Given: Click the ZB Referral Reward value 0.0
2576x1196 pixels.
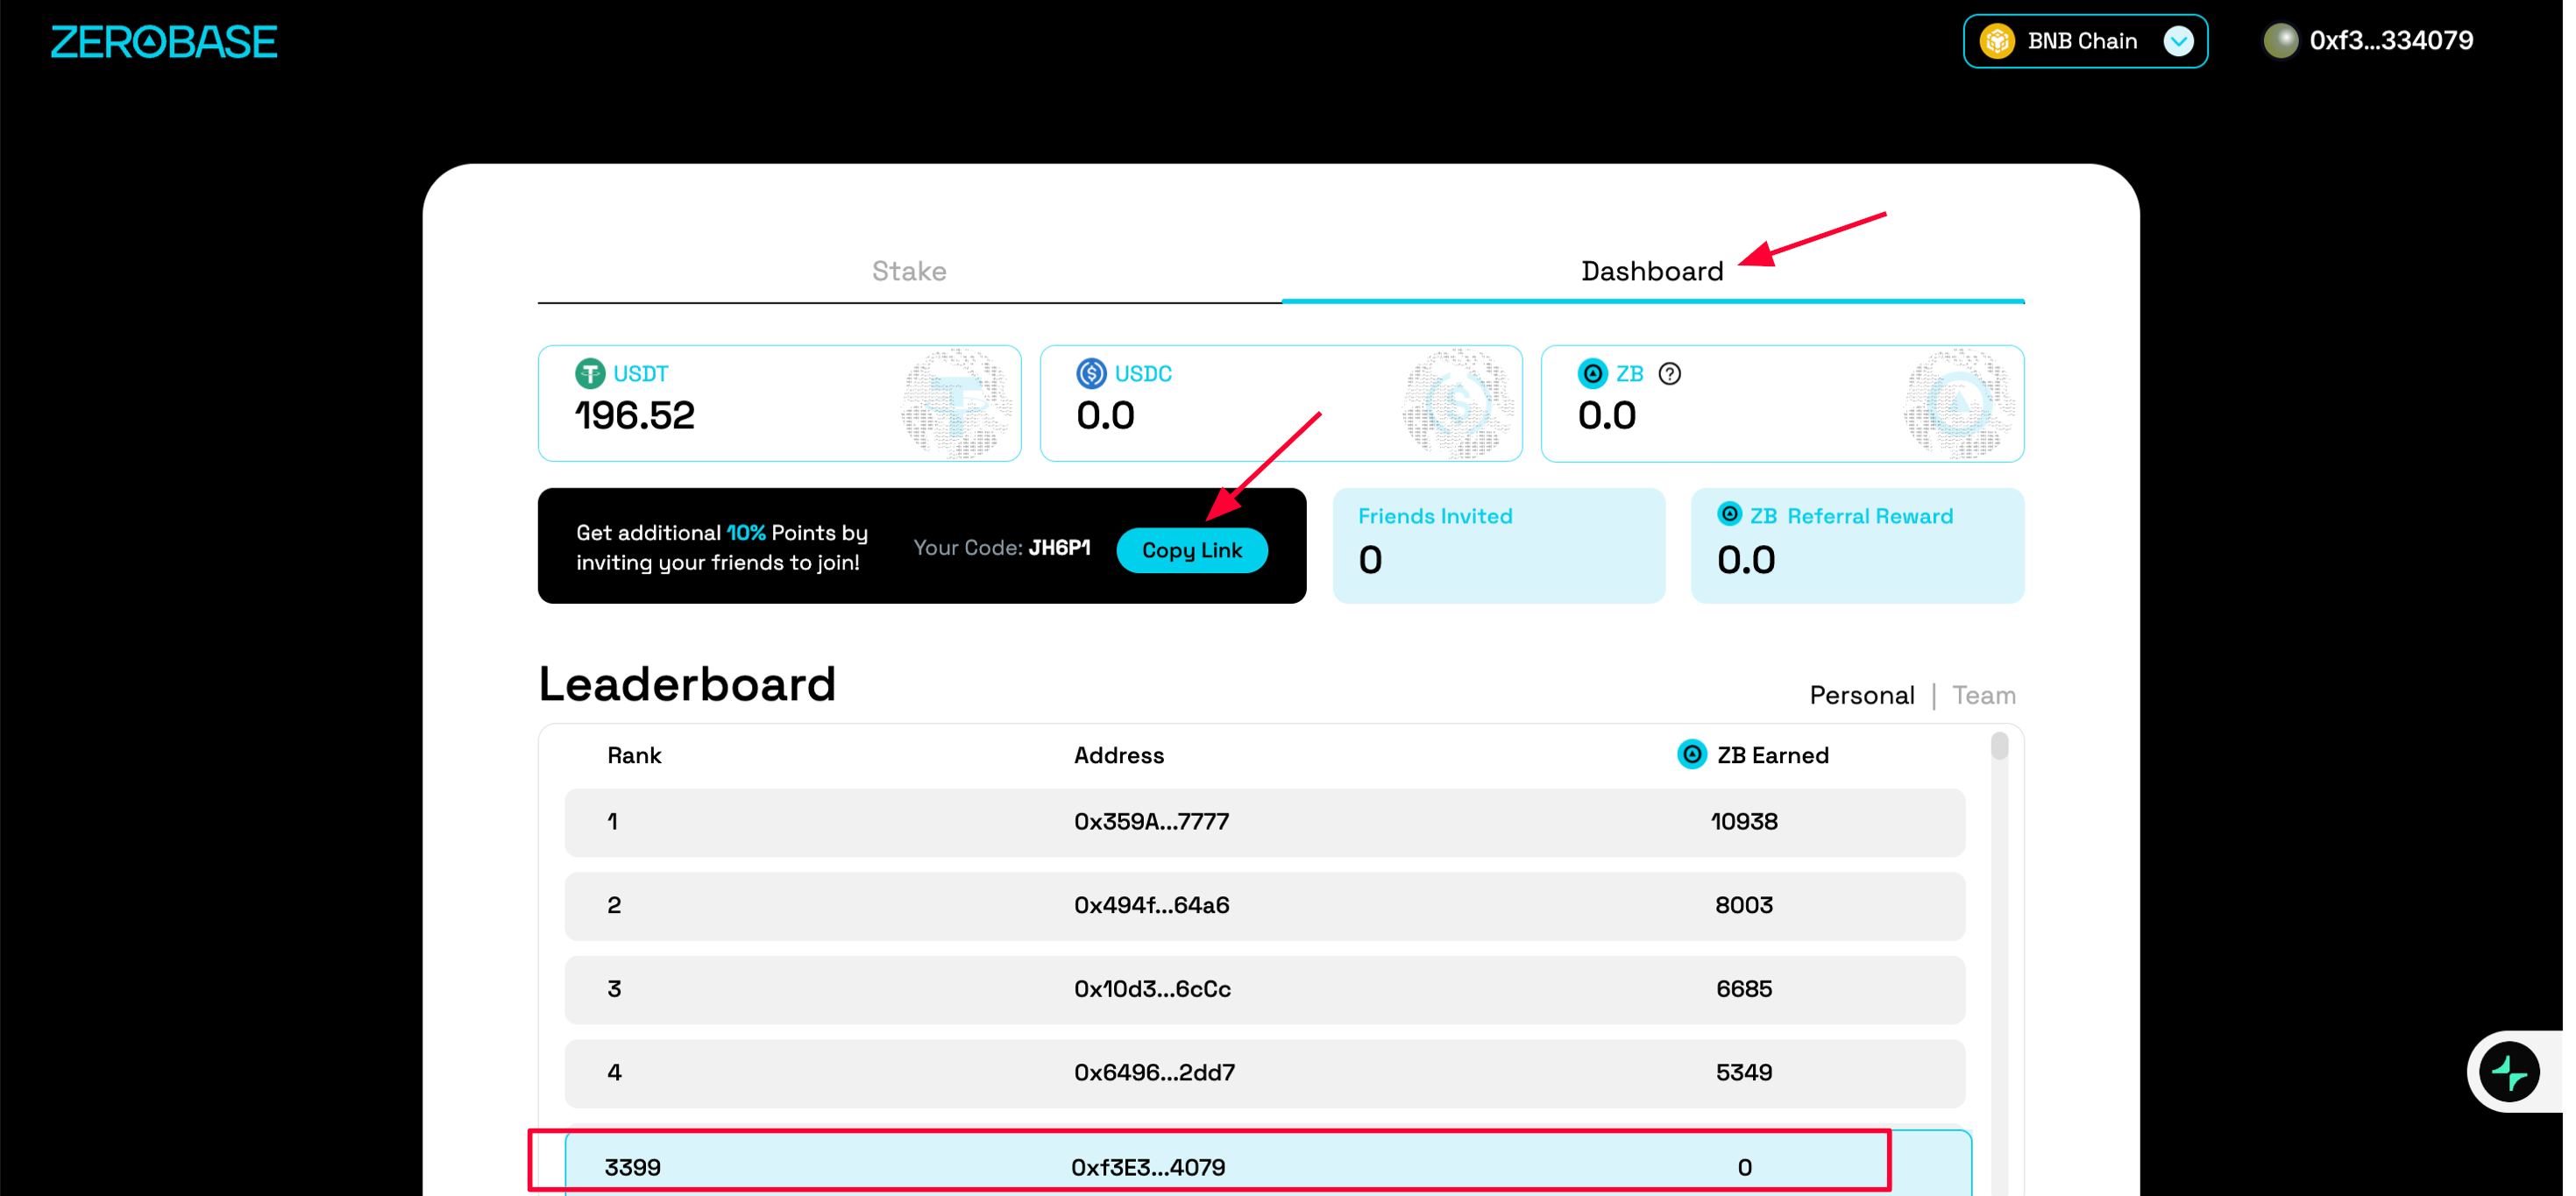Looking at the screenshot, I should (x=1746, y=560).
